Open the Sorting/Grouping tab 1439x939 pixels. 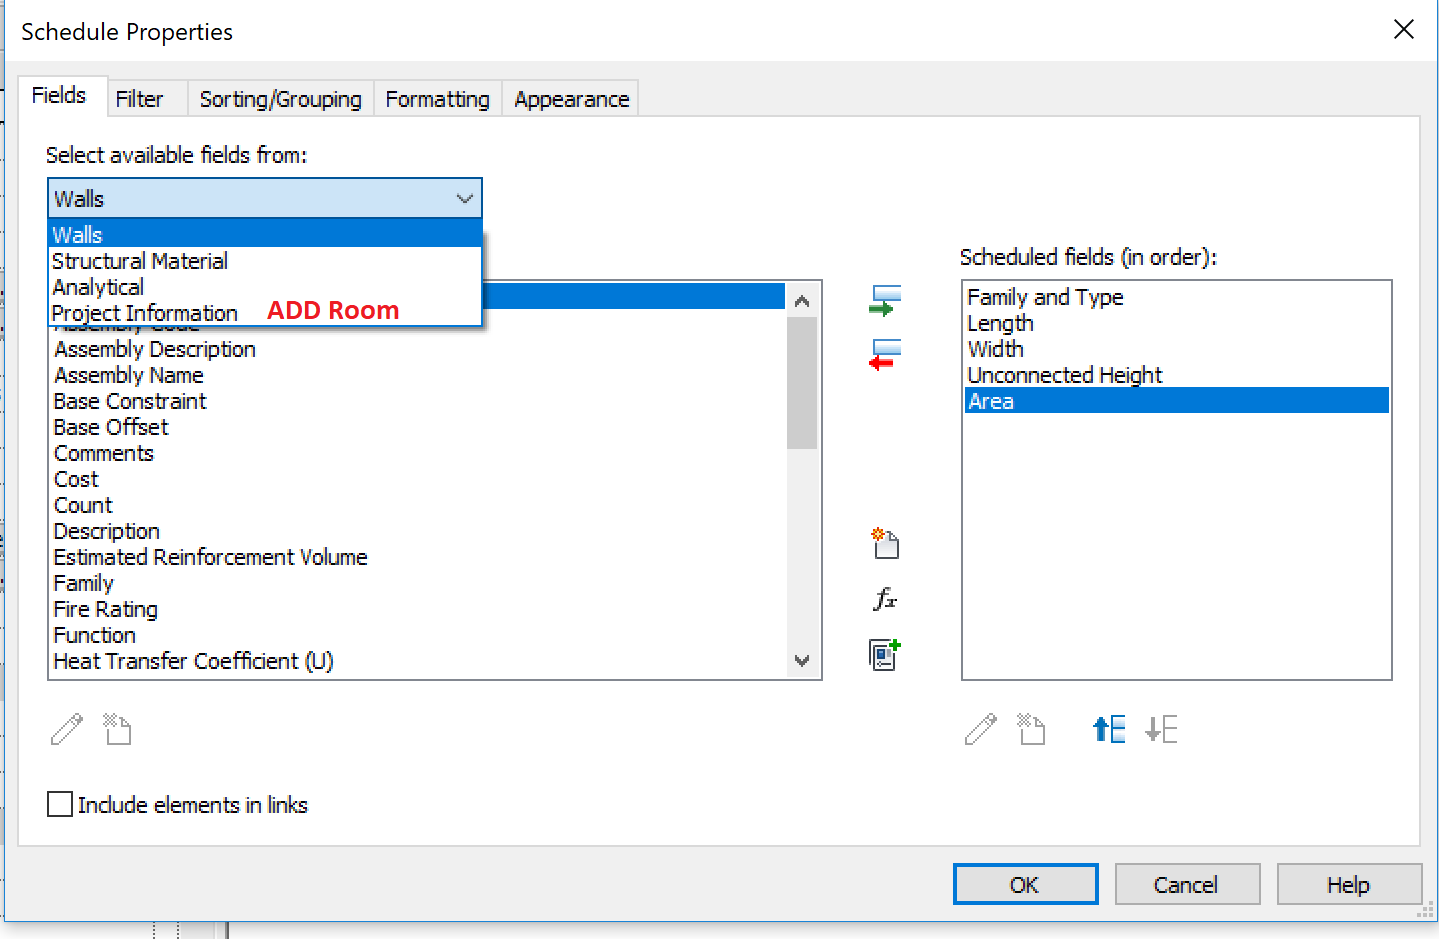tap(281, 99)
